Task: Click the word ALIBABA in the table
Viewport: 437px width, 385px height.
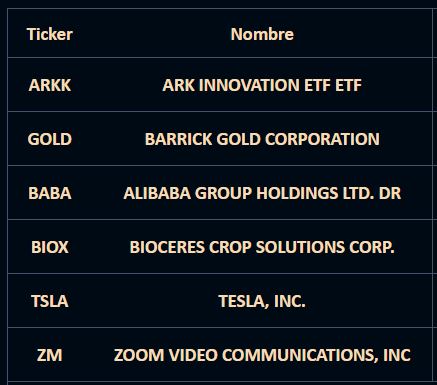Action: [157, 193]
